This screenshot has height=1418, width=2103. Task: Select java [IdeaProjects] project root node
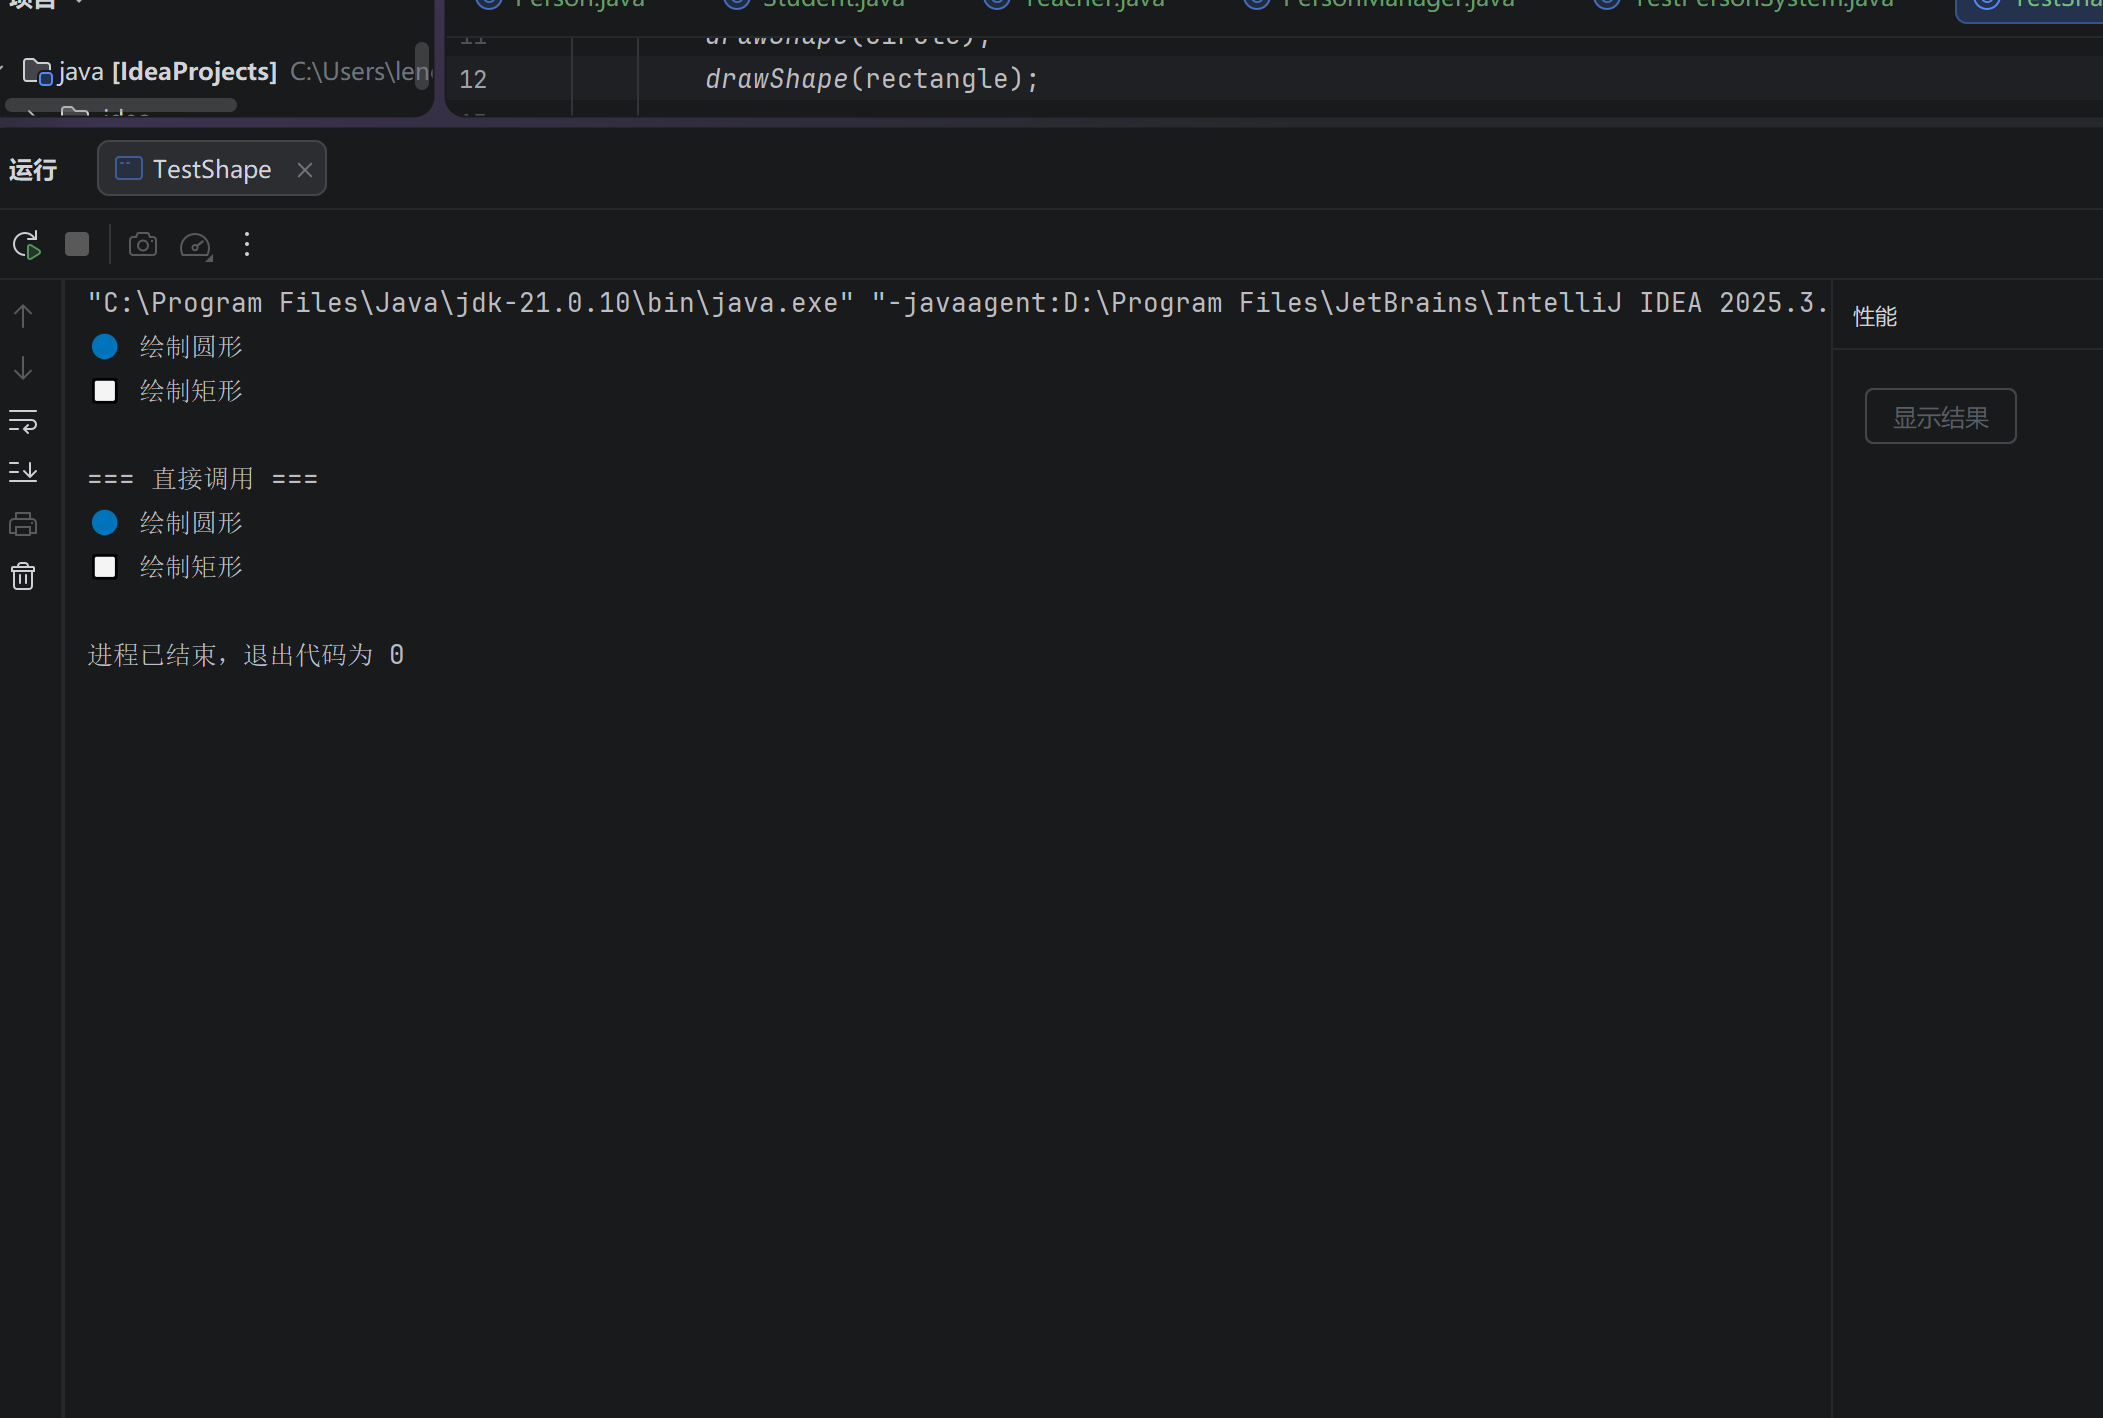click(x=167, y=72)
